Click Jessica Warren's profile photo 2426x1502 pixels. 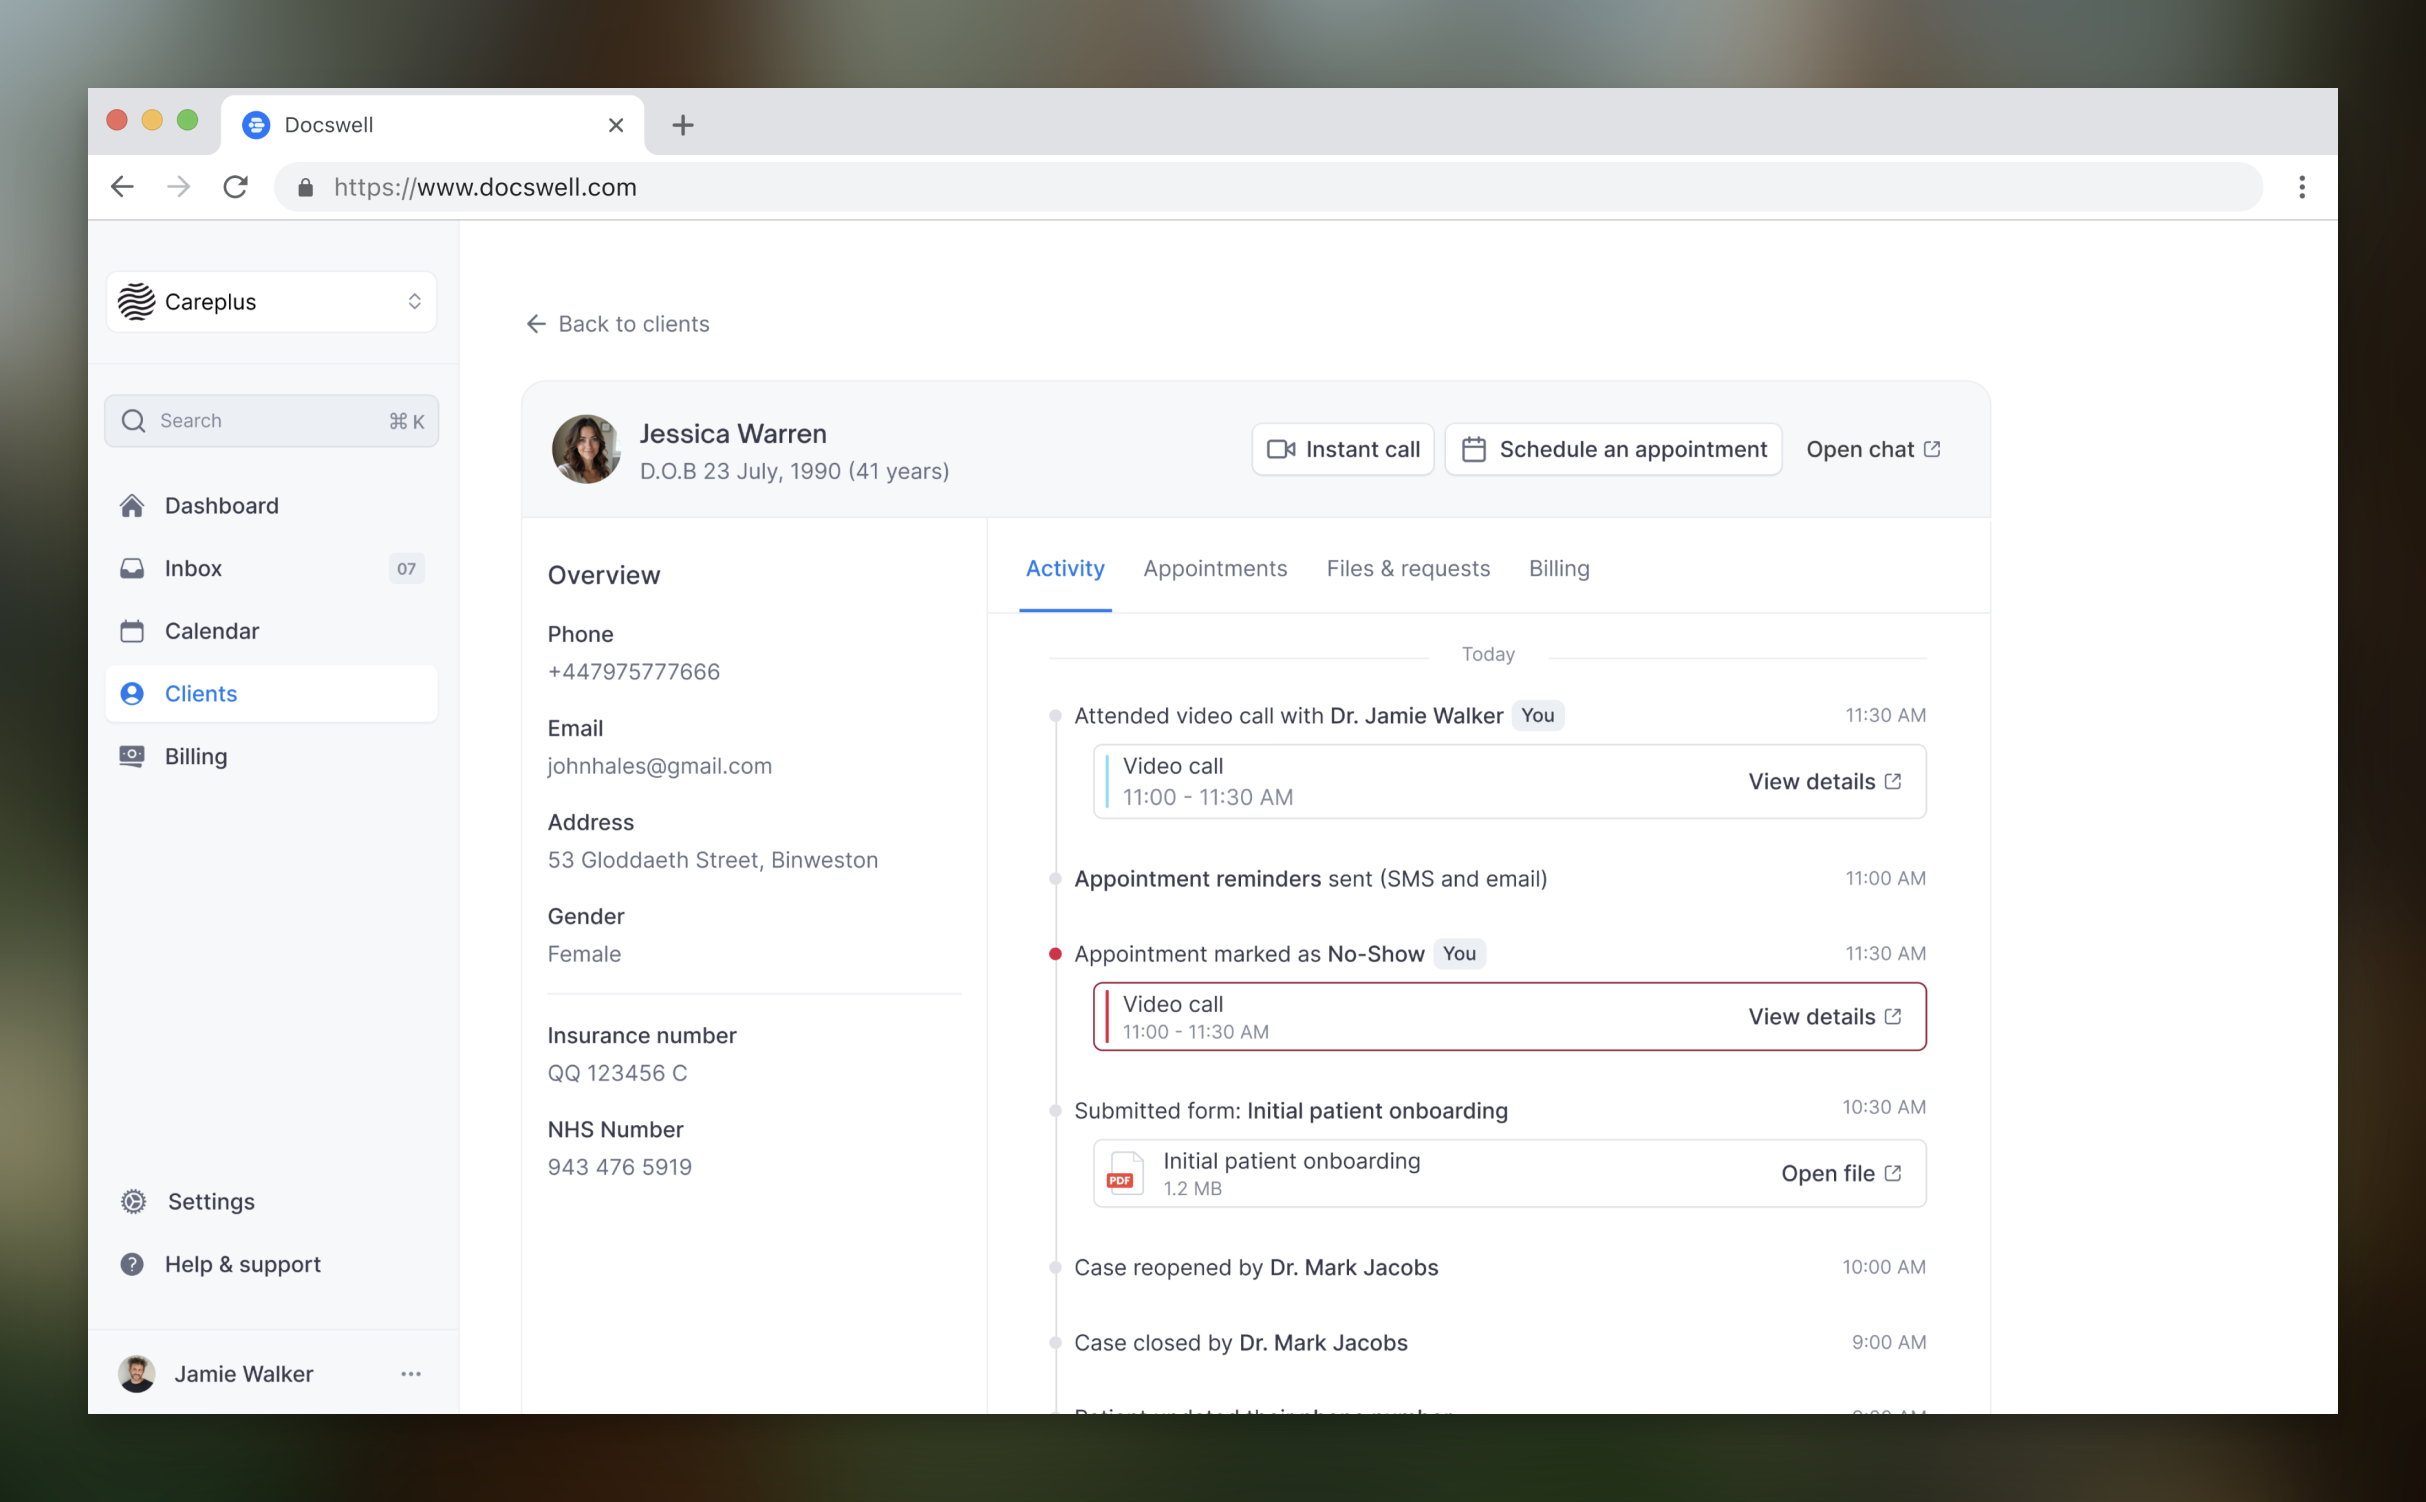coord(587,450)
